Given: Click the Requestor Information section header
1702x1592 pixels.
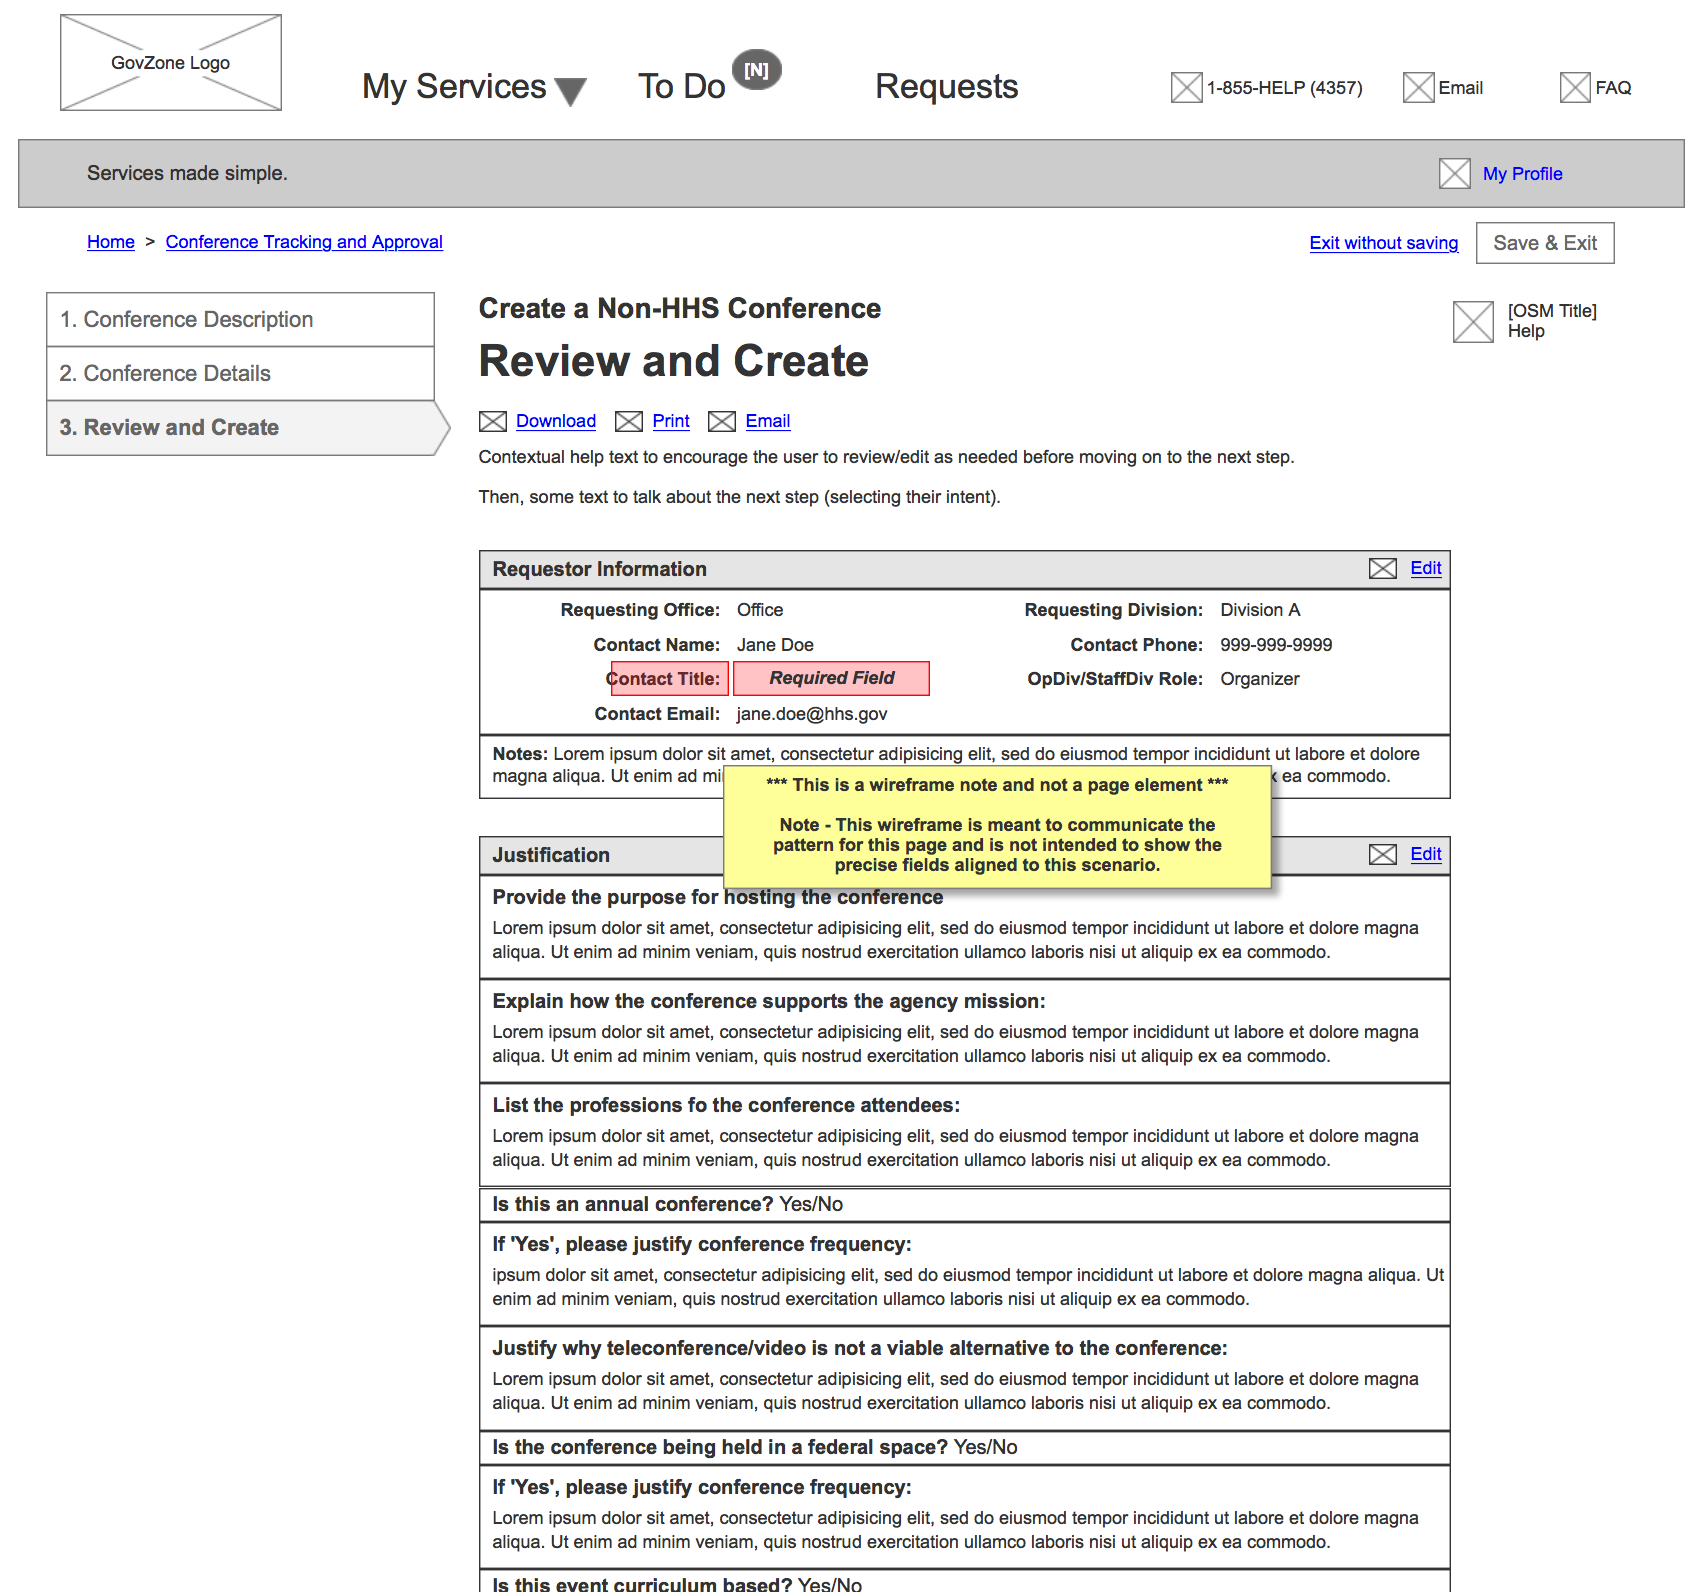Looking at the screenshot, I should 964,569.
